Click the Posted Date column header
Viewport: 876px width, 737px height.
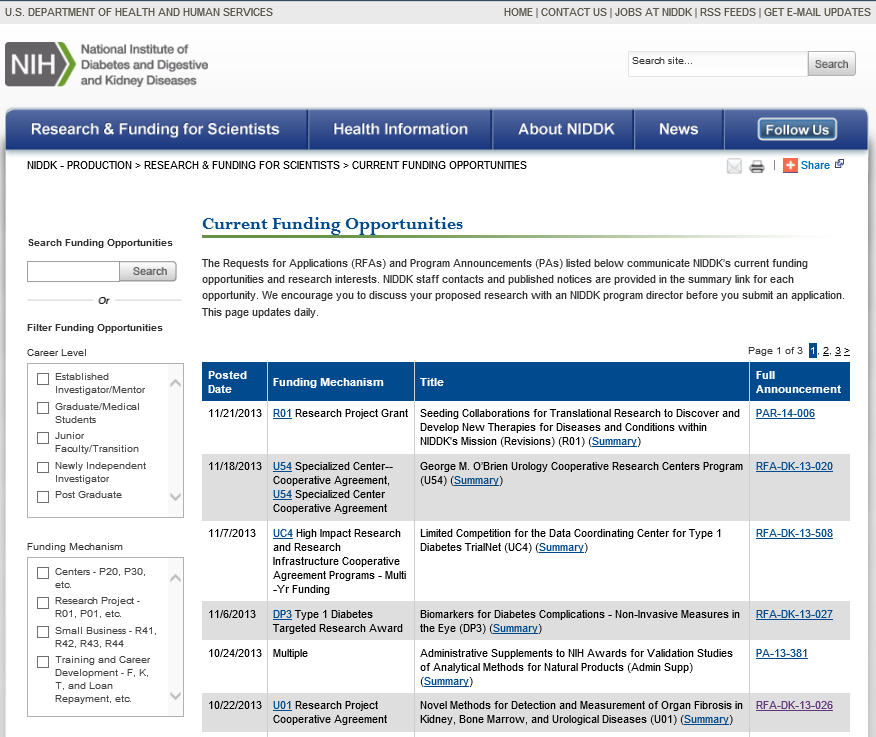(235, 382)
